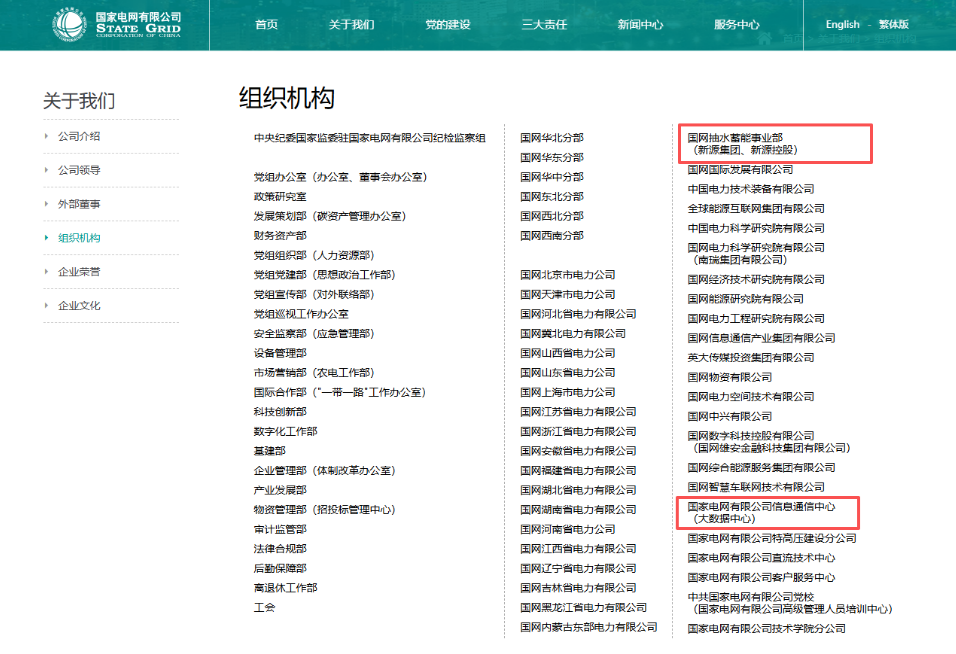Click the arrow bullet beside 公司介绍

pyautogui.click(x=46, y=137)
